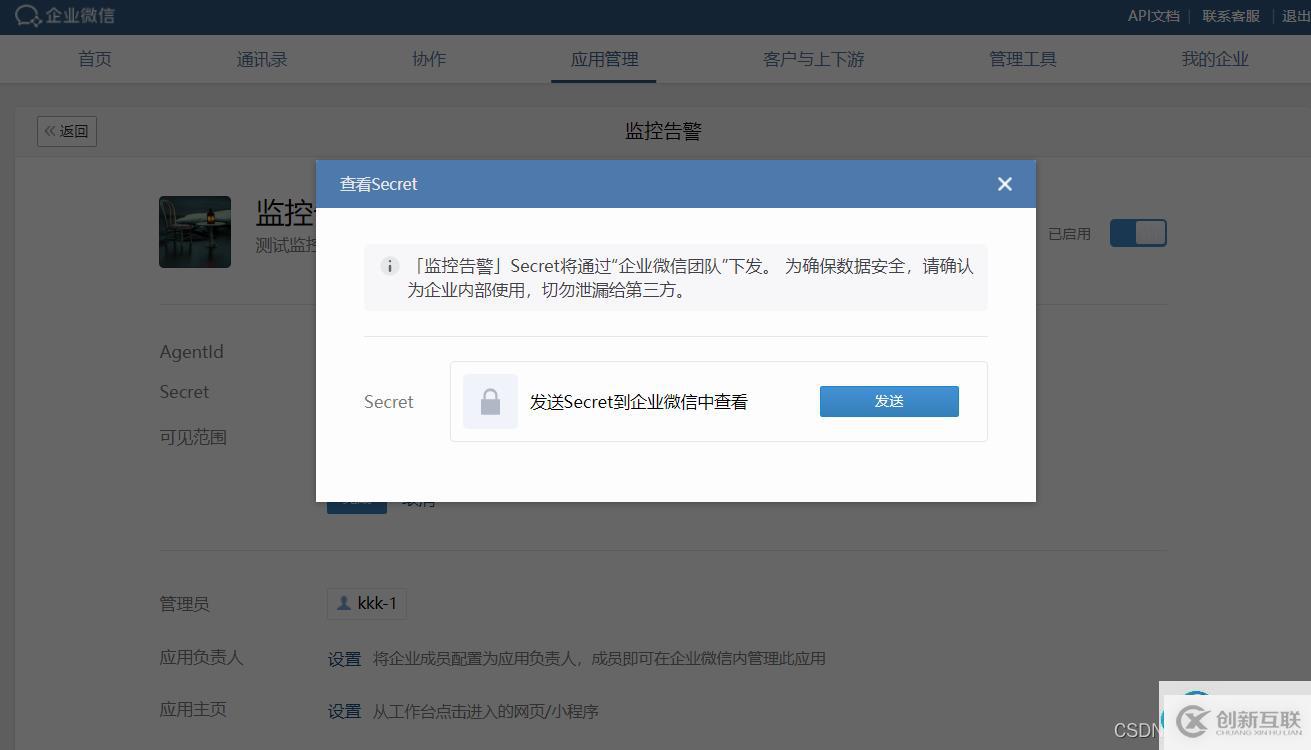The width and height of the screenshot is (1311, 750).
Task: Open the 协作 tab
Action: pyautogui.click(x=429, y=59)
